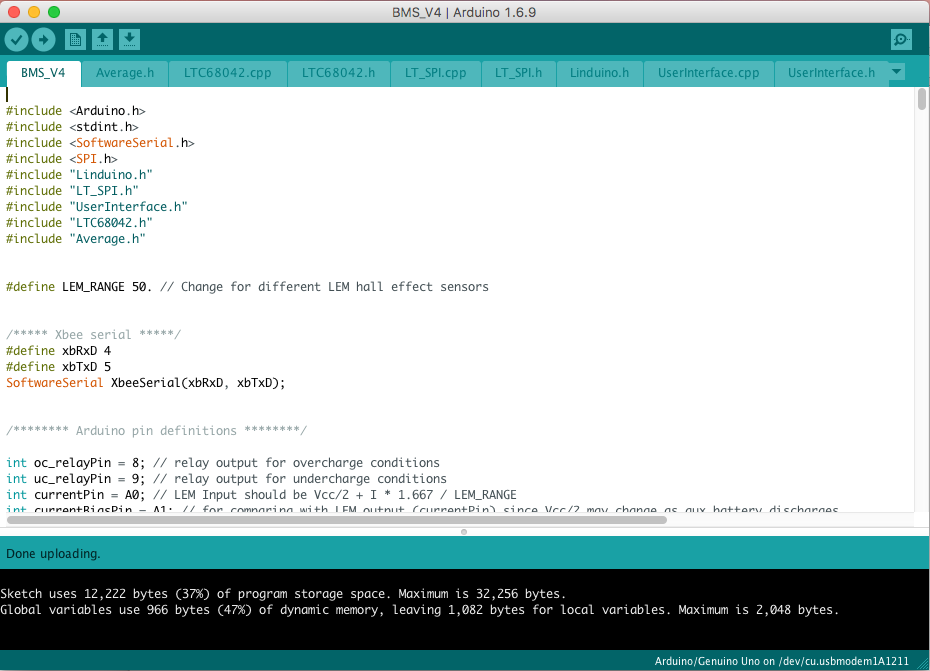Show the Linduino.h tab
This screenshot has height=671, width=930.
coord(599,73)
